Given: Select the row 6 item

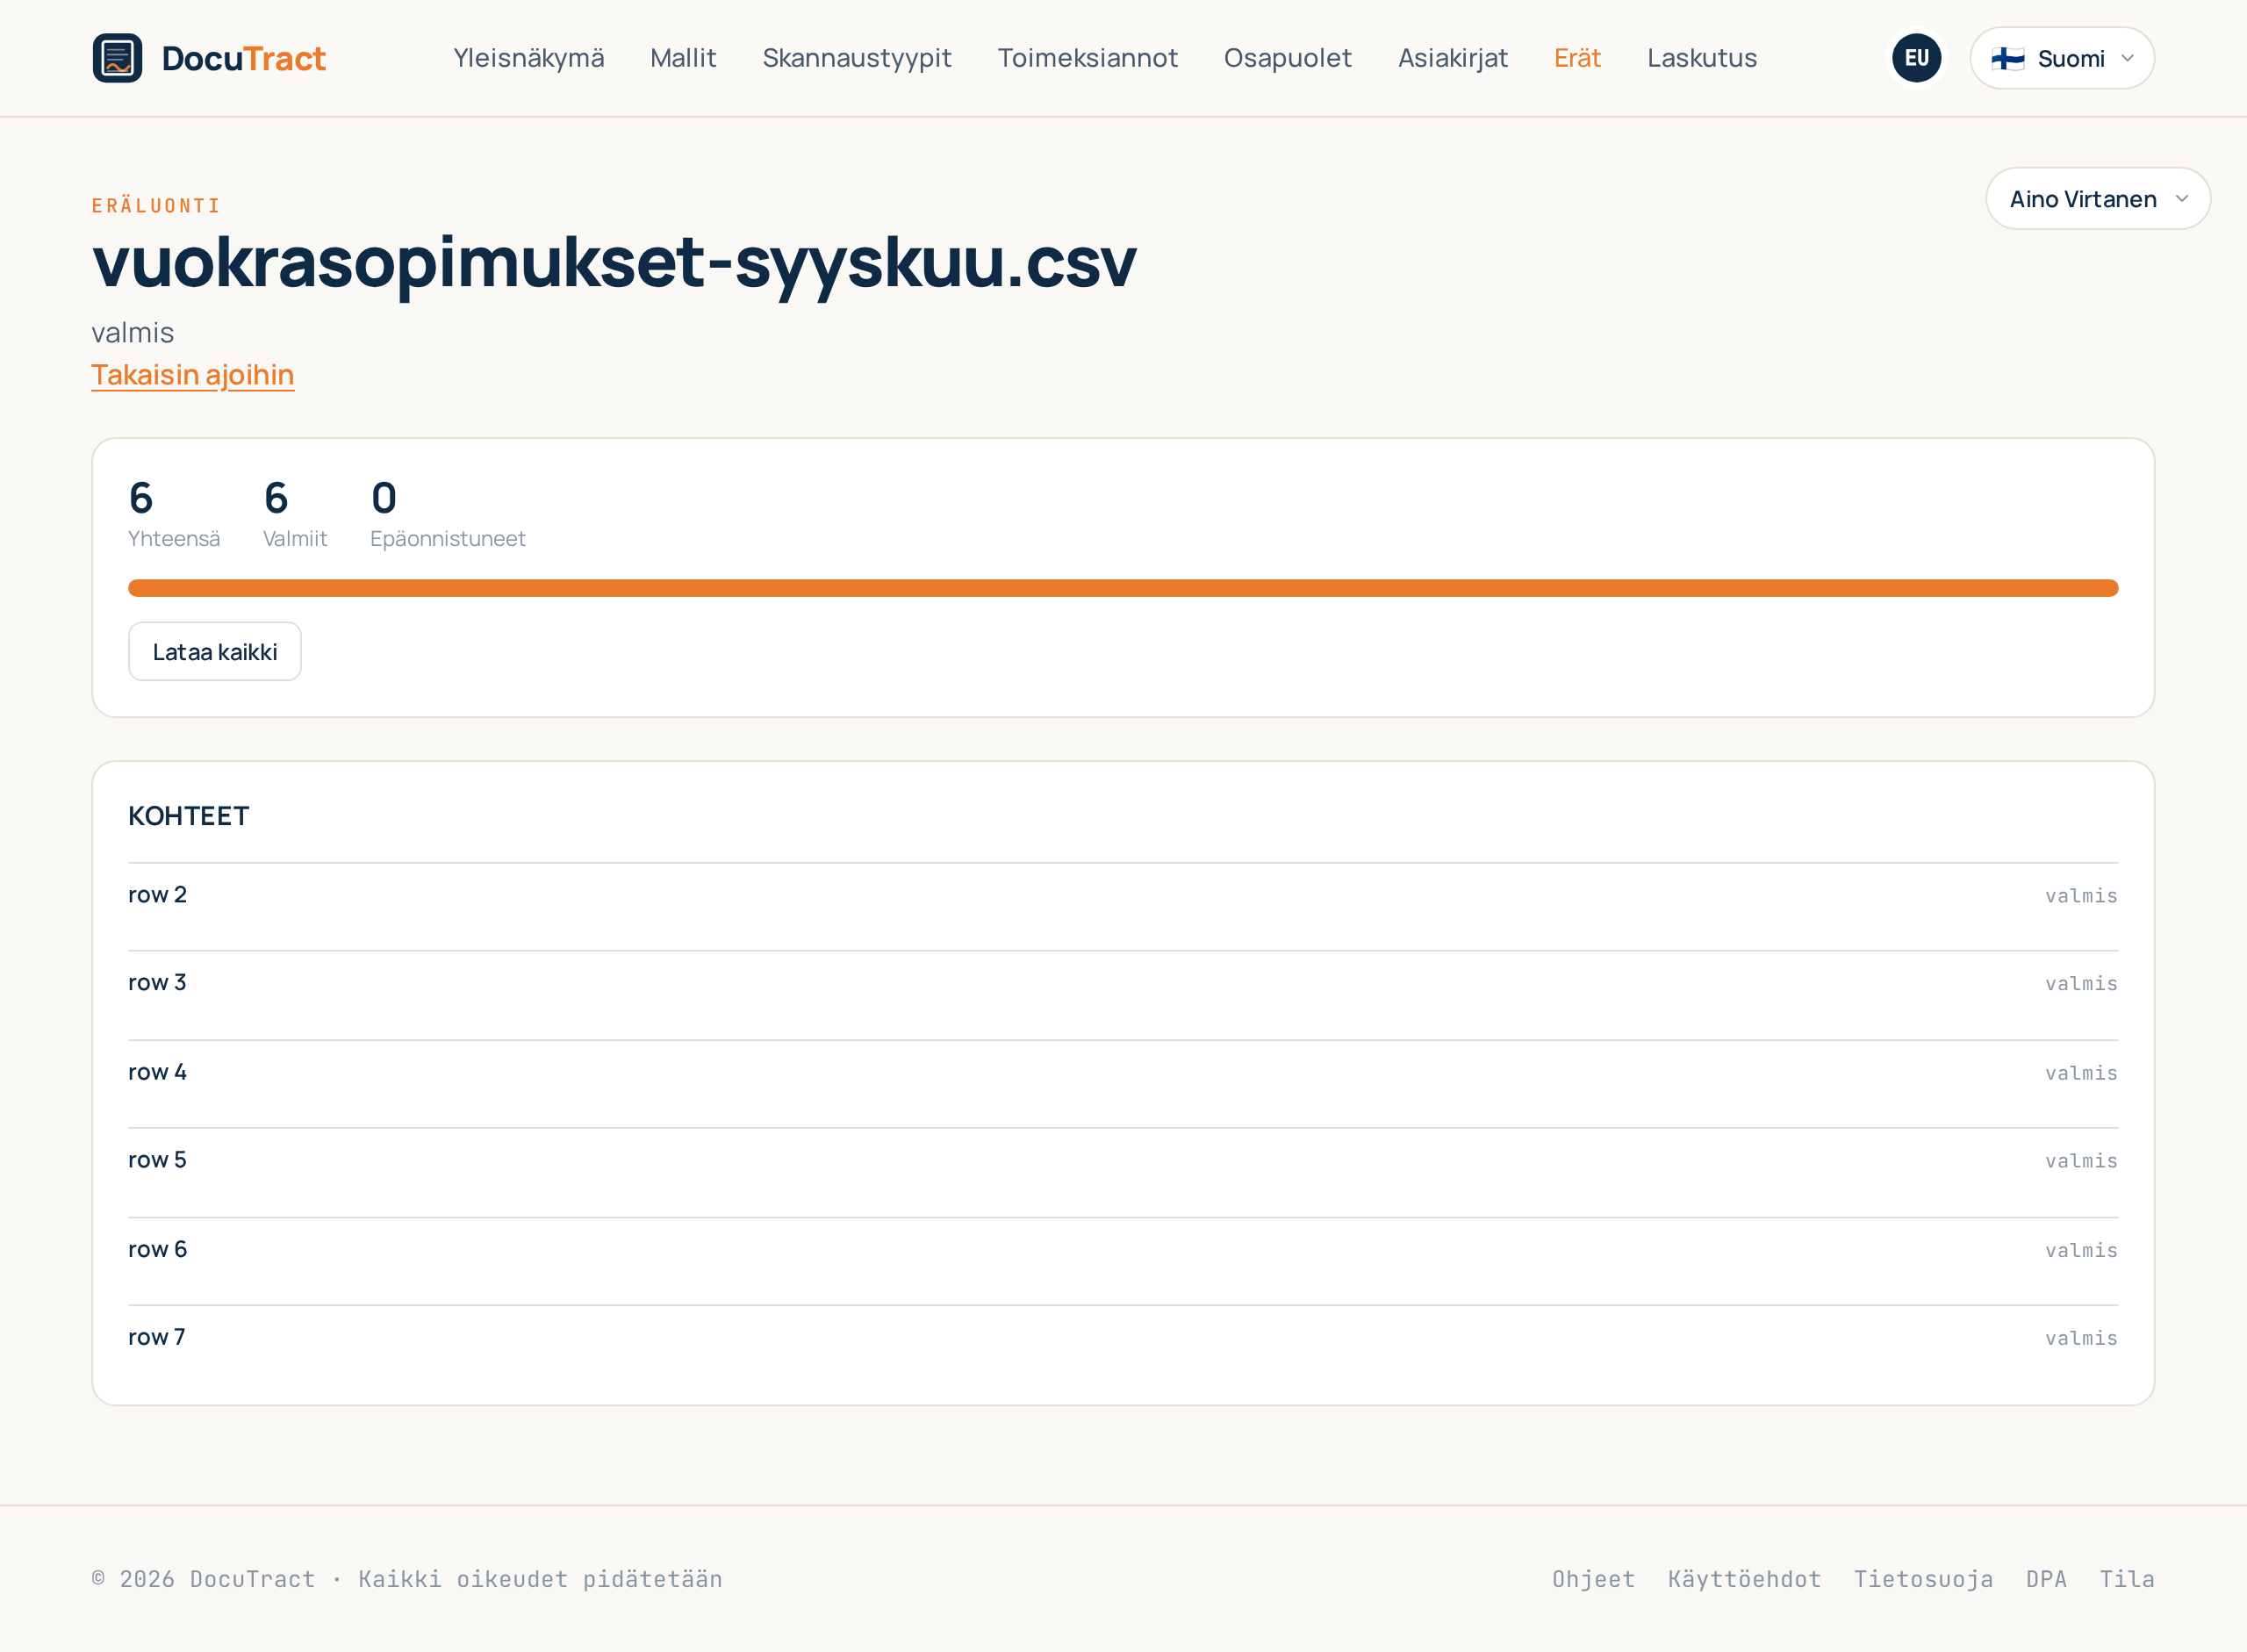Looking at the screenshot, I should point(1122,1261).
